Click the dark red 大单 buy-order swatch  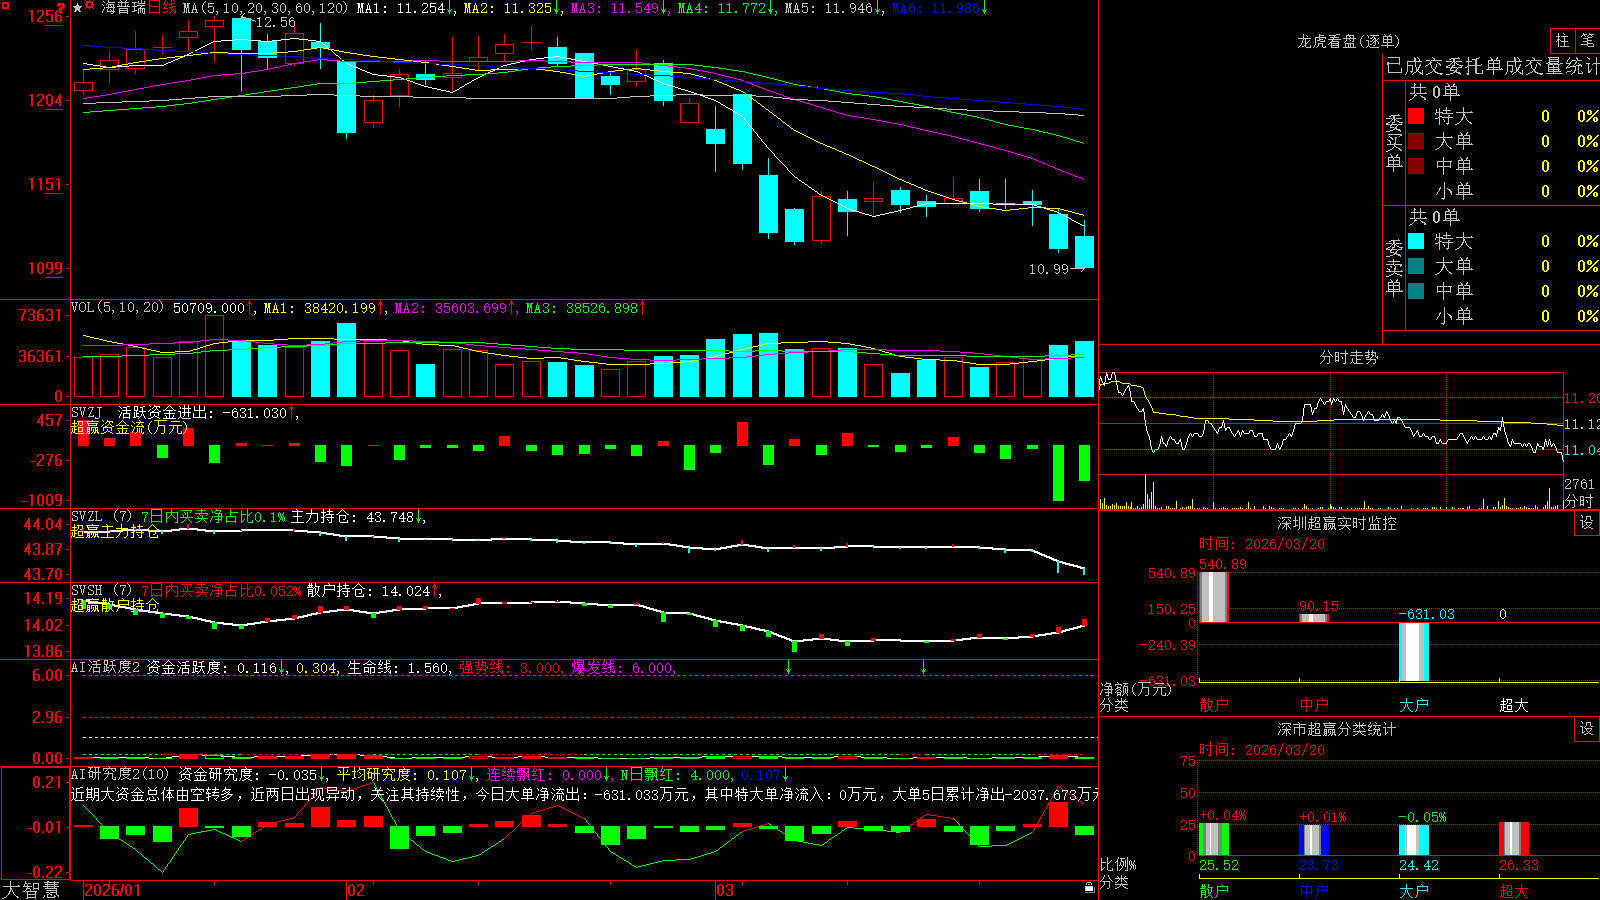[1416, 141]
